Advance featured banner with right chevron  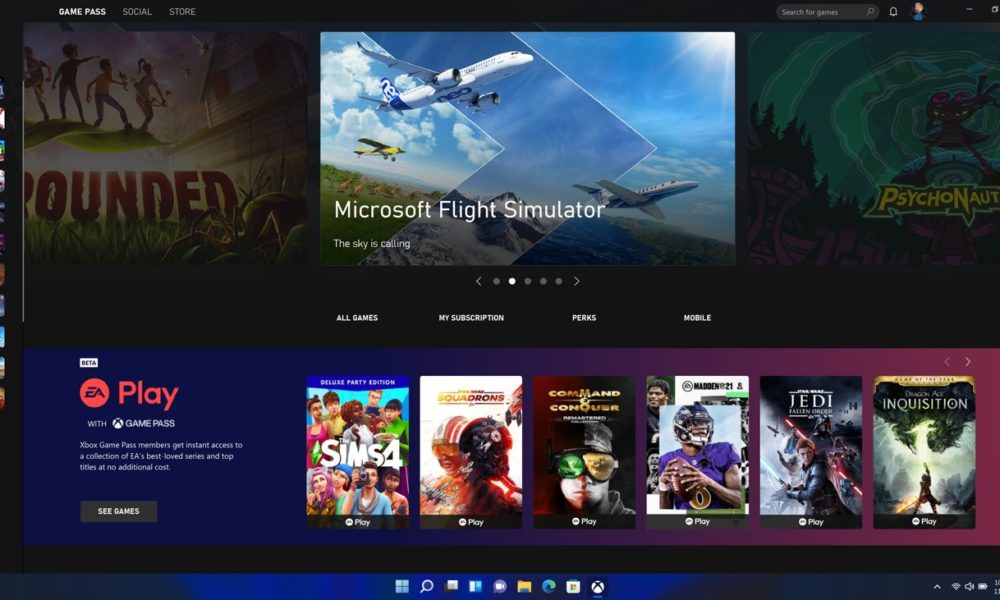tap(577, 281)
